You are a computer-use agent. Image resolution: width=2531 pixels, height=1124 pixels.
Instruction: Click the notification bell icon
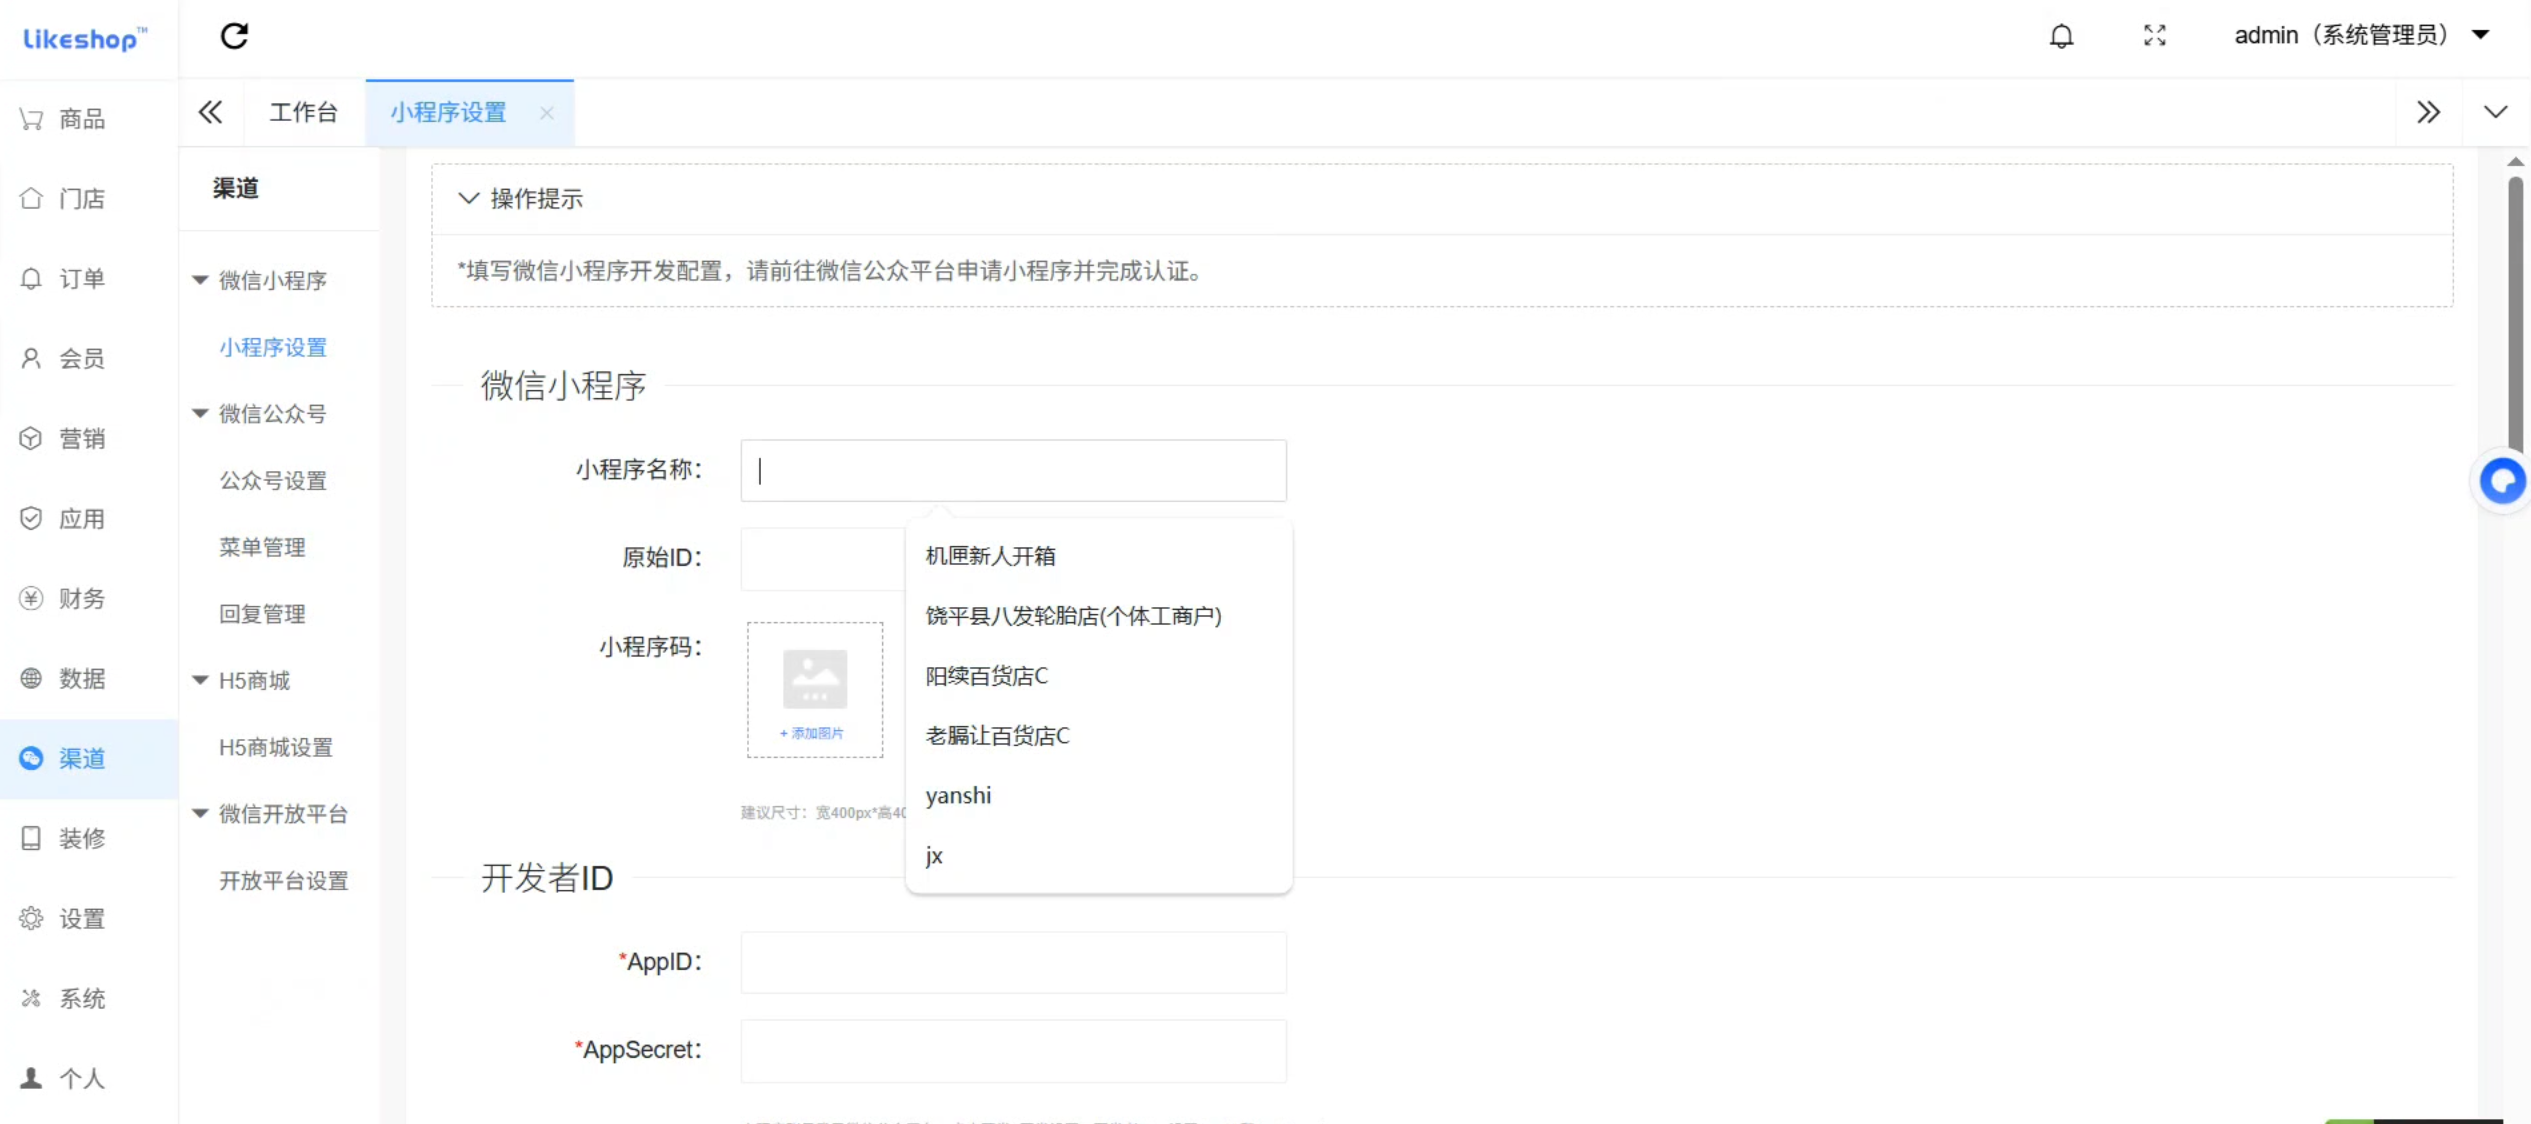coord(2061,36)
